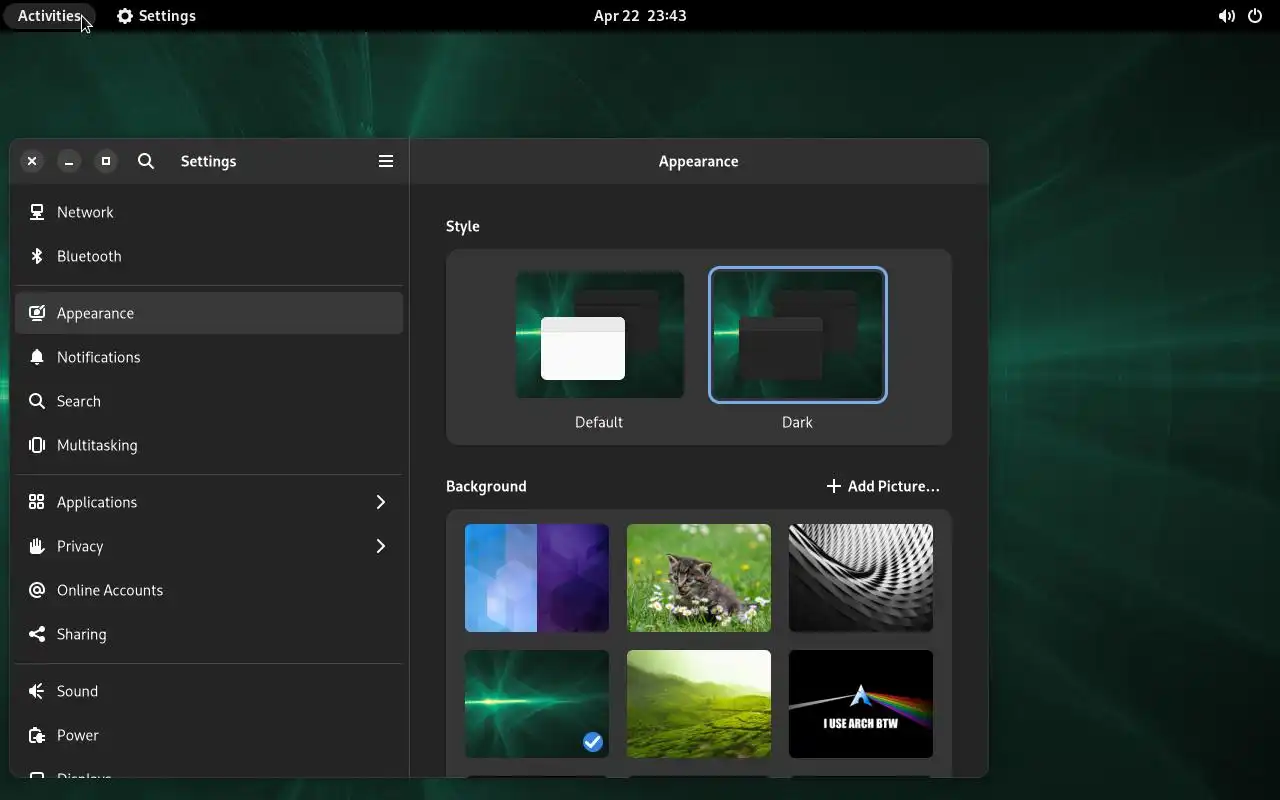1280x800 pixels.
Task: Click the checkmark on green aurora wallpaper
Action: [x=593, y=741]
